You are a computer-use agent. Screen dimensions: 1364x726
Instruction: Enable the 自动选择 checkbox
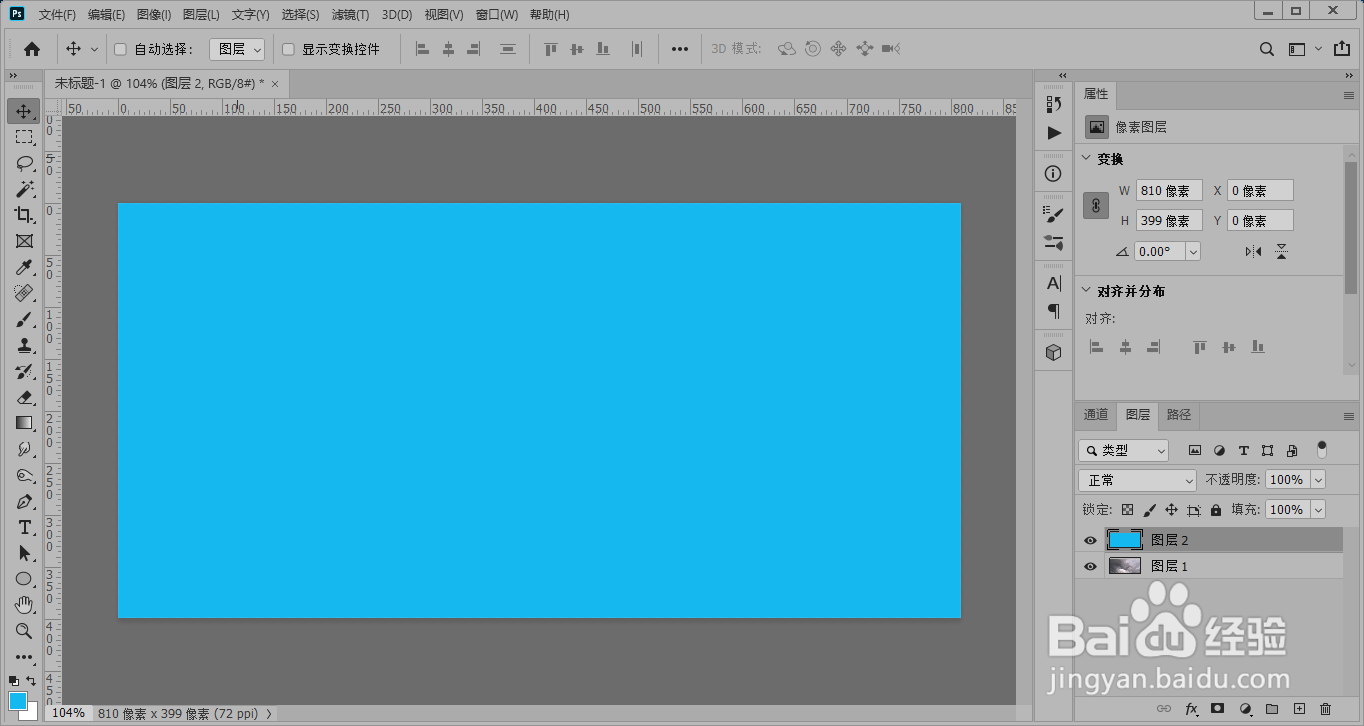(x=120, y=49)
